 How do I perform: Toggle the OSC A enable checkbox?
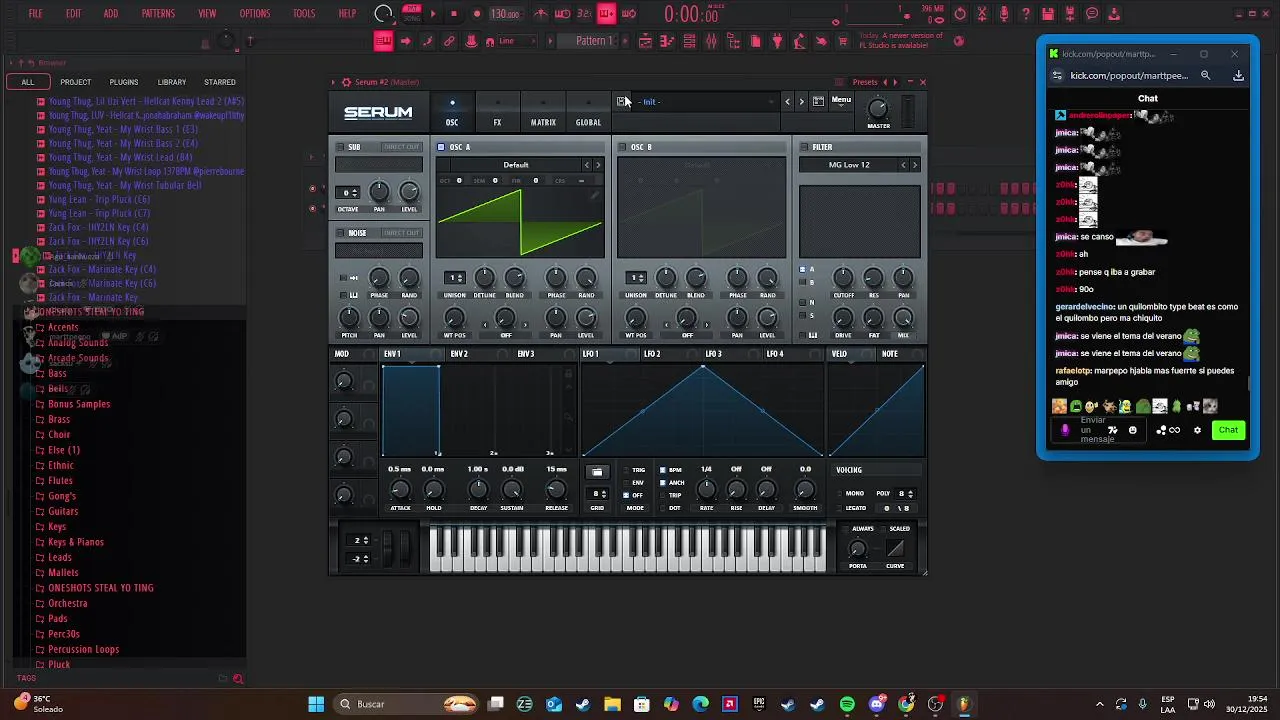tap(441, 147)
